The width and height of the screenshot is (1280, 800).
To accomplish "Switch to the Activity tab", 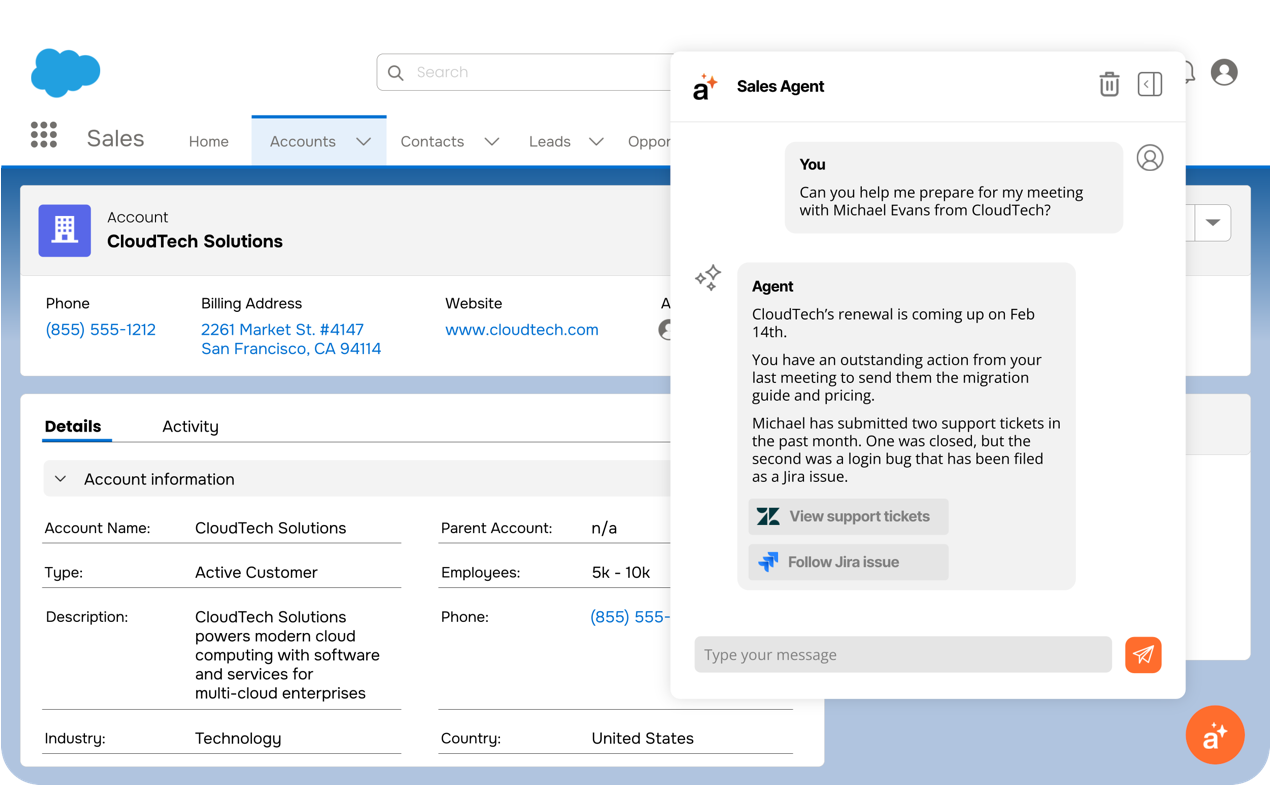I will coord(190,427).
